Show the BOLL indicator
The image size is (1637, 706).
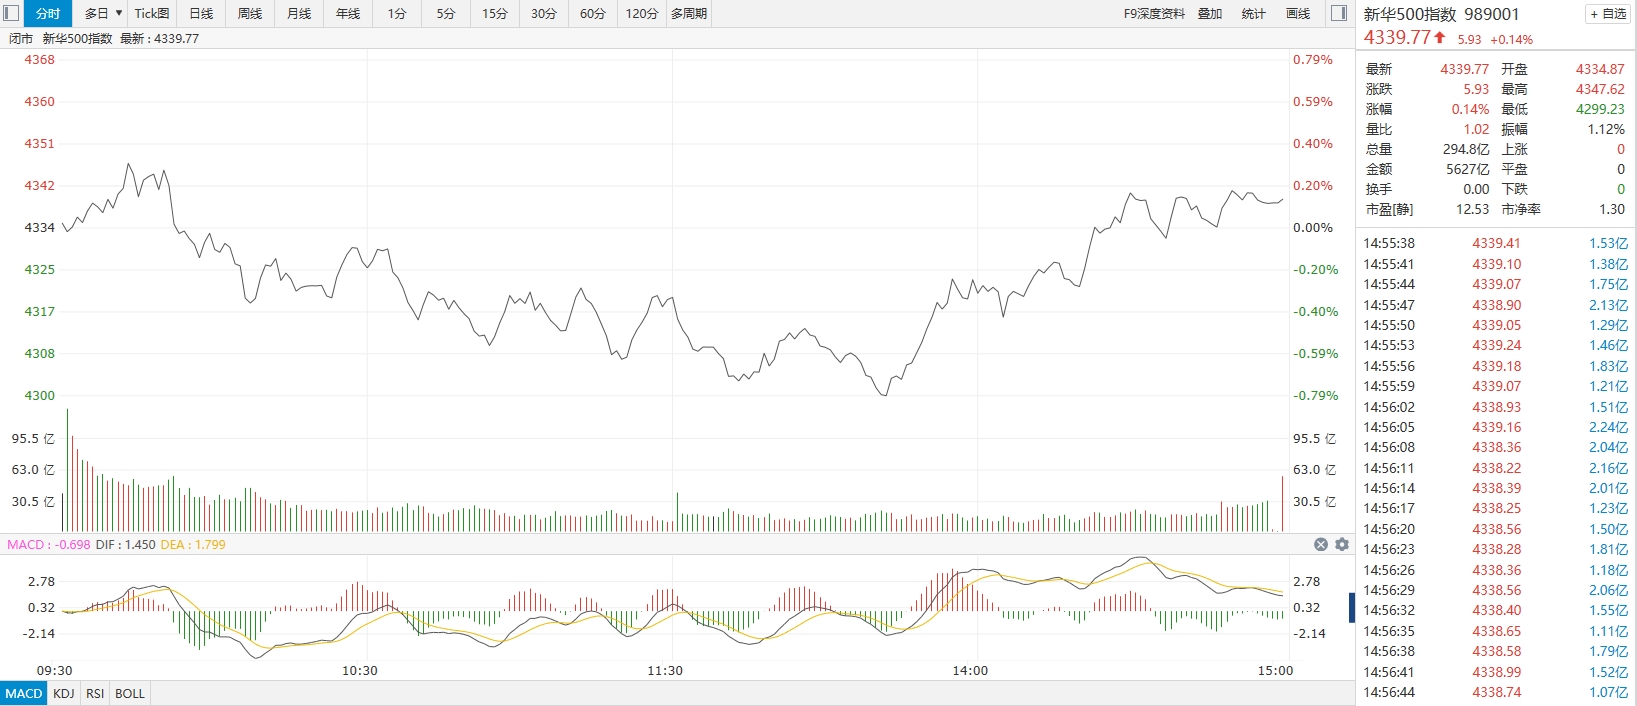130,693
